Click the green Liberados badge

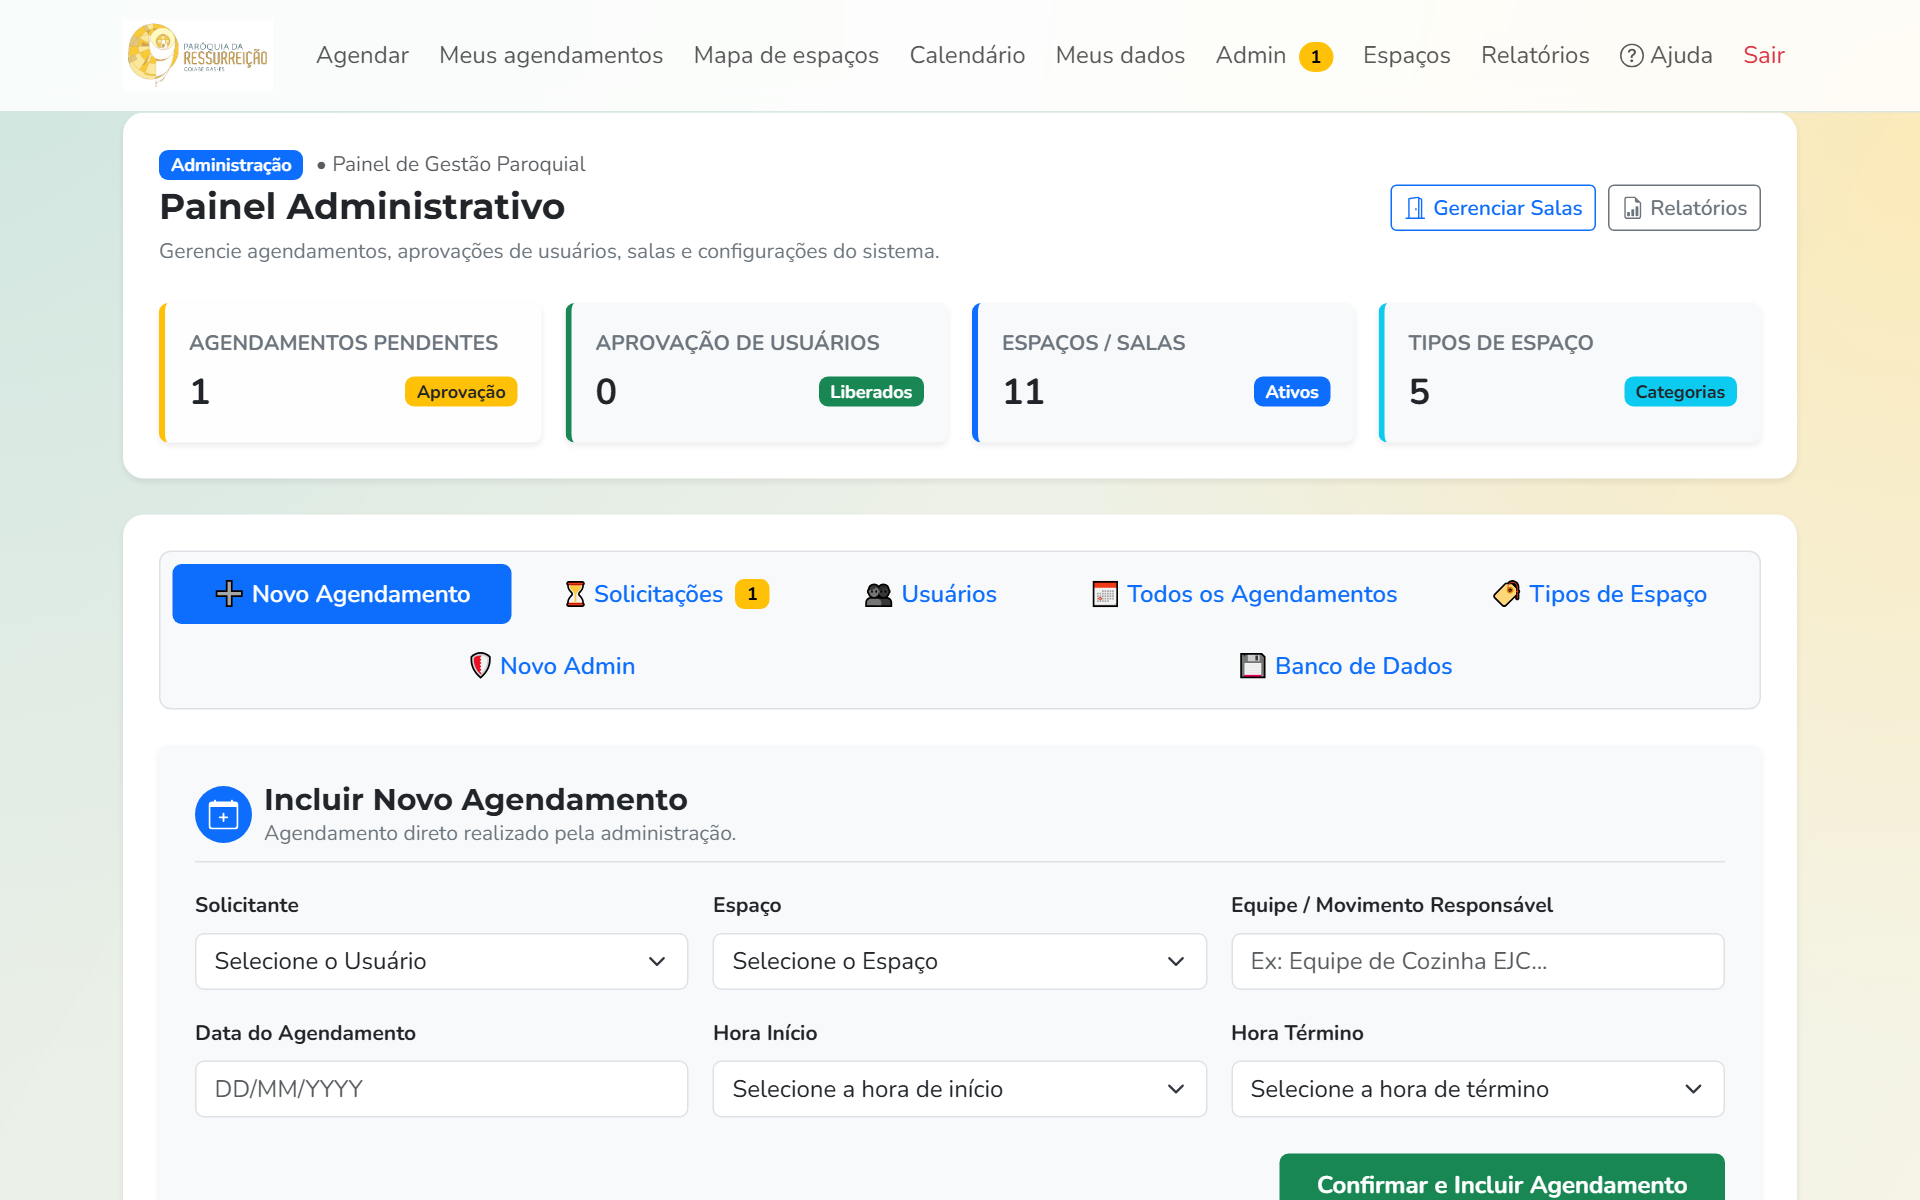pyautogui.click(x=871, y=392)
